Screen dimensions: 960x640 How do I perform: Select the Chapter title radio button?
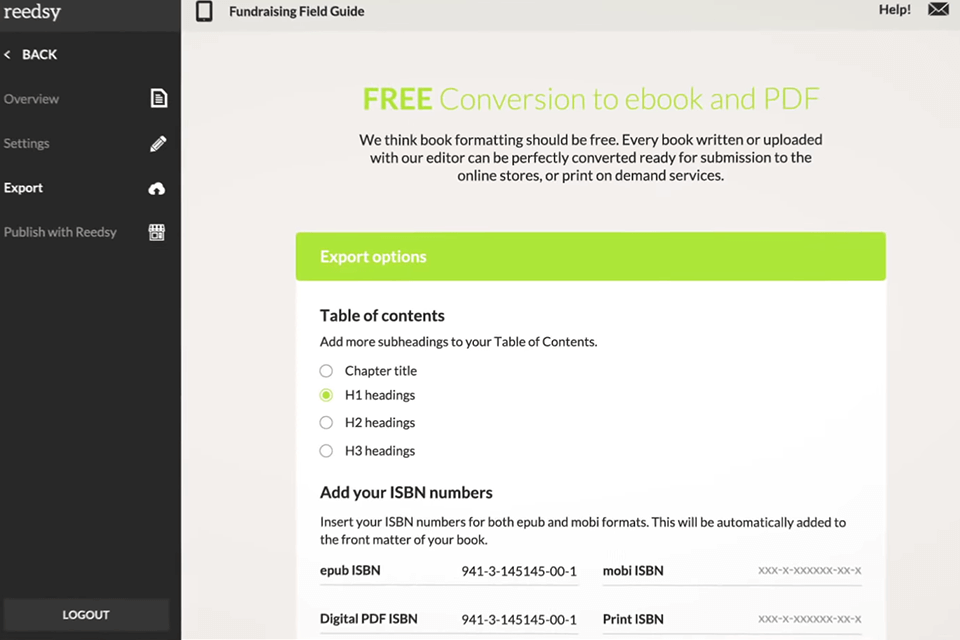(326, 371)
